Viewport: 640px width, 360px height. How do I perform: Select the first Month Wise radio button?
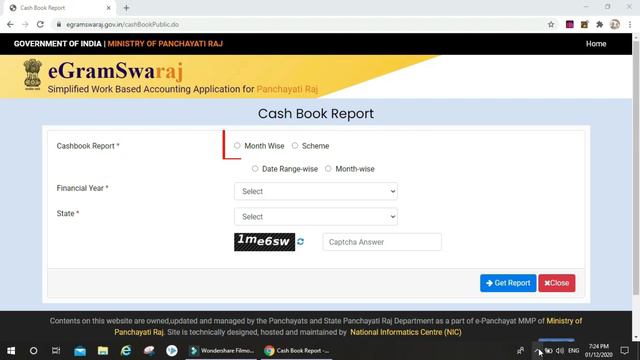pyautogui.click(x=237, y=146)
